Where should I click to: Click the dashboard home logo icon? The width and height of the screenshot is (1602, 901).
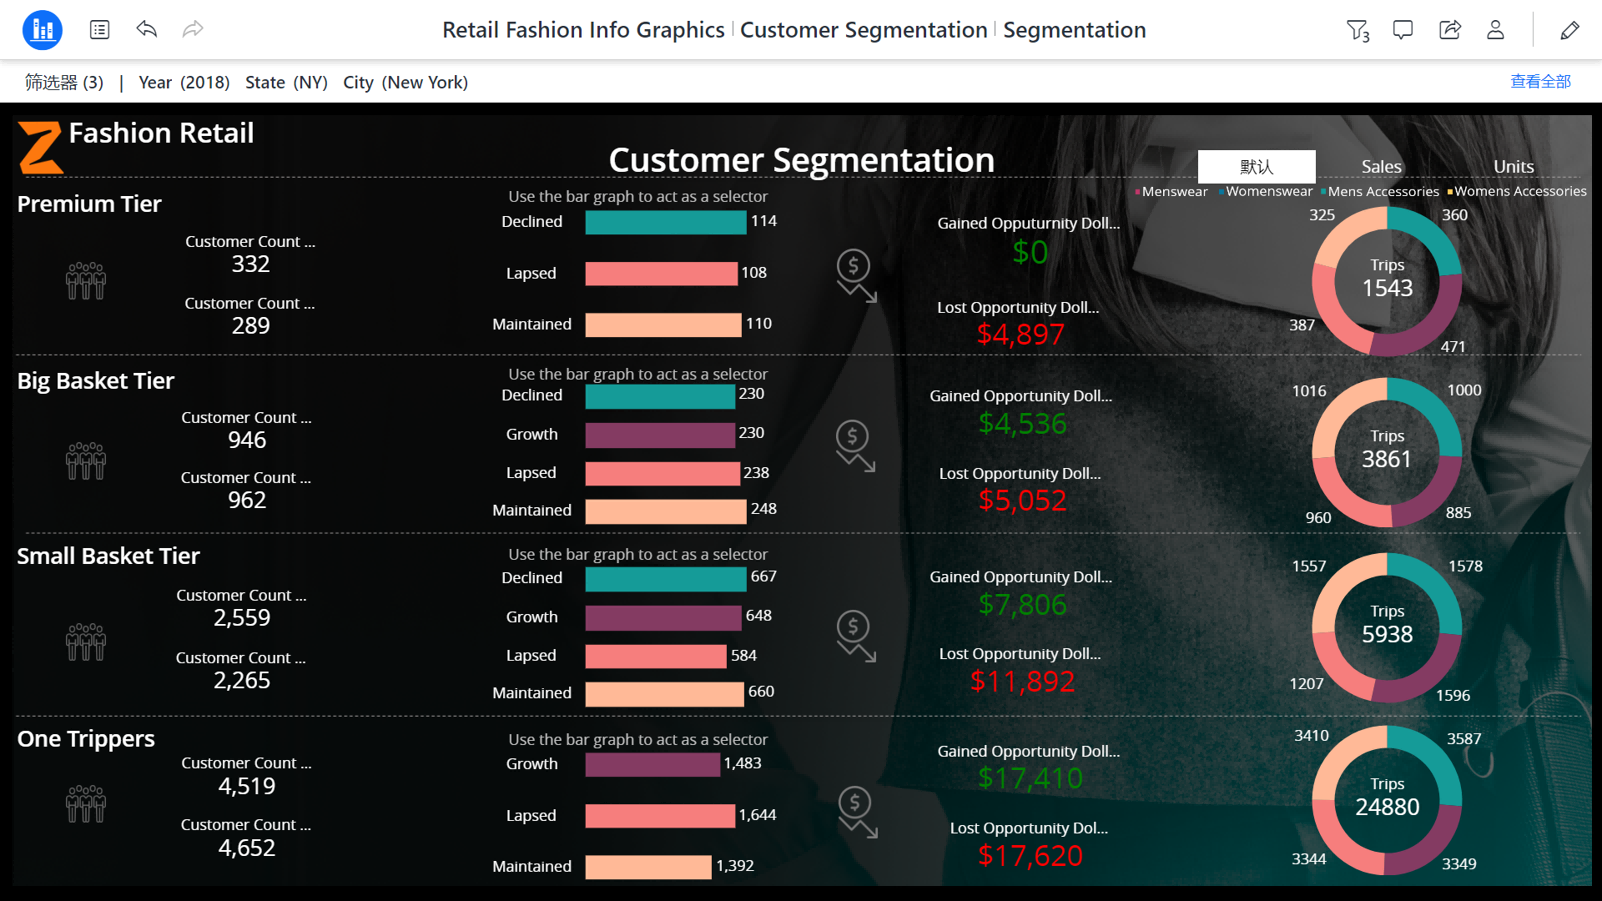(42, 30)
